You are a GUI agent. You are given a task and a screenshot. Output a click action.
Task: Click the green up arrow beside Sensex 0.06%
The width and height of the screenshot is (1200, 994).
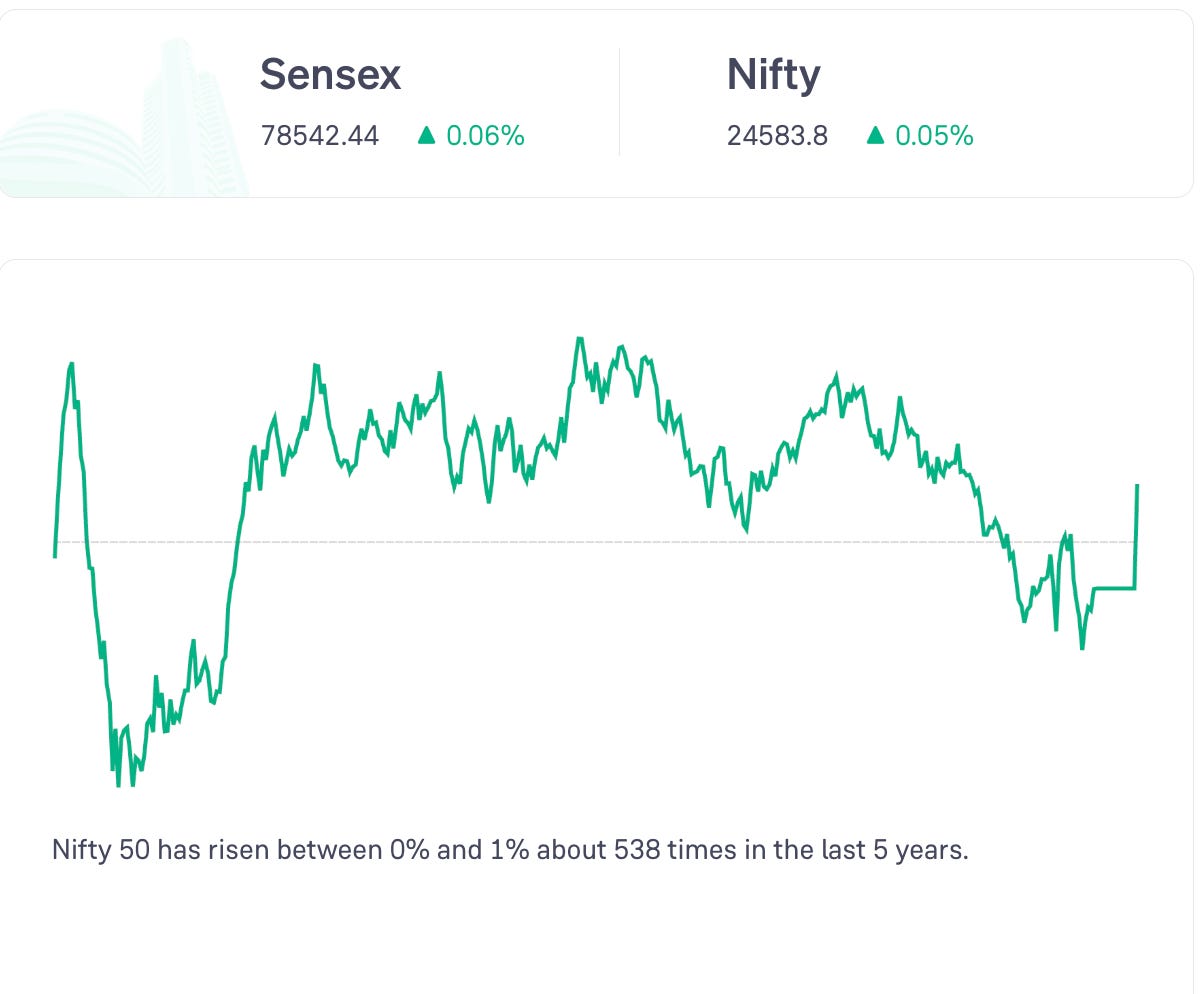(427, 135)
